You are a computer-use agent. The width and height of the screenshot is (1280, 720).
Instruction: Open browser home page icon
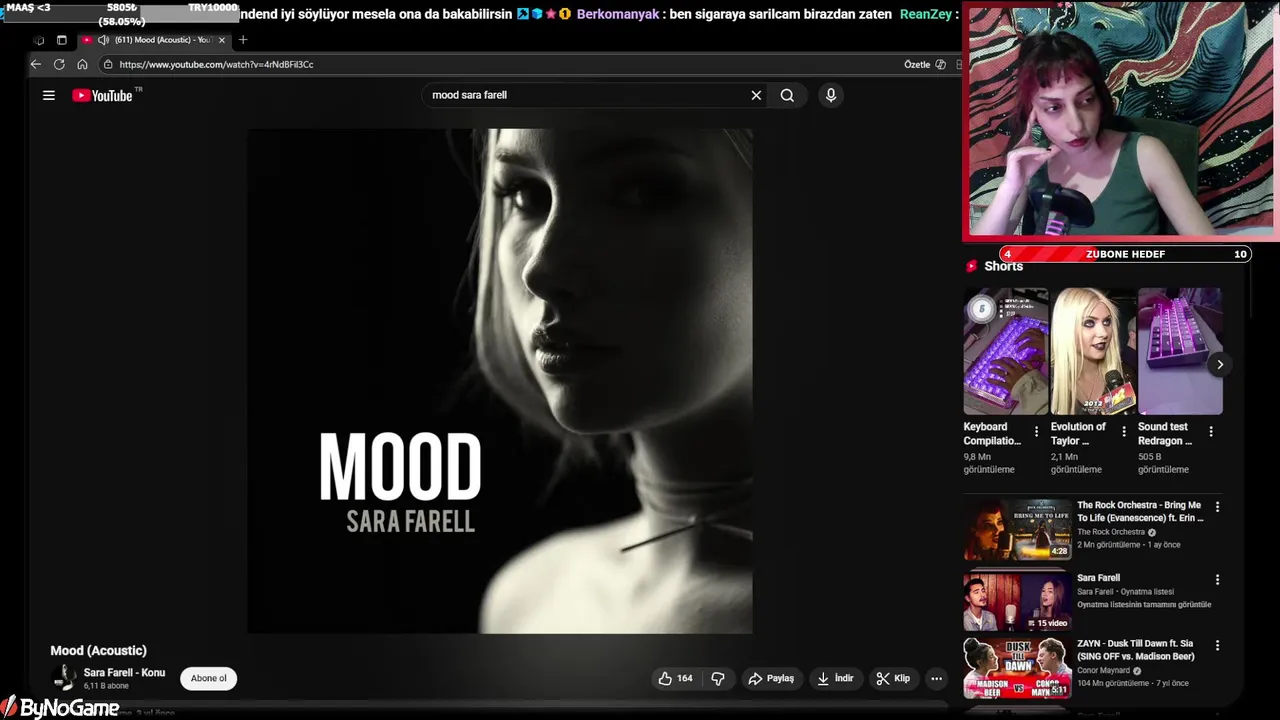coord(82,64)
